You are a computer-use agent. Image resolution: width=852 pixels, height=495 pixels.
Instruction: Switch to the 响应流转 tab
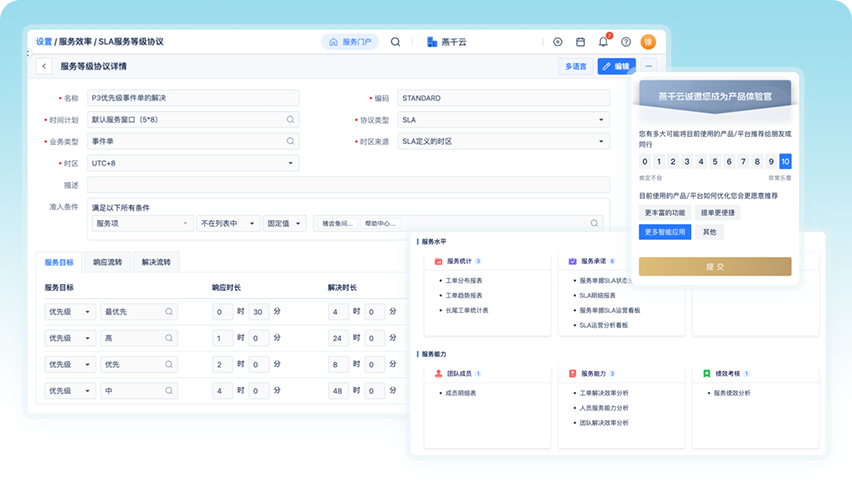click(107, 262)
